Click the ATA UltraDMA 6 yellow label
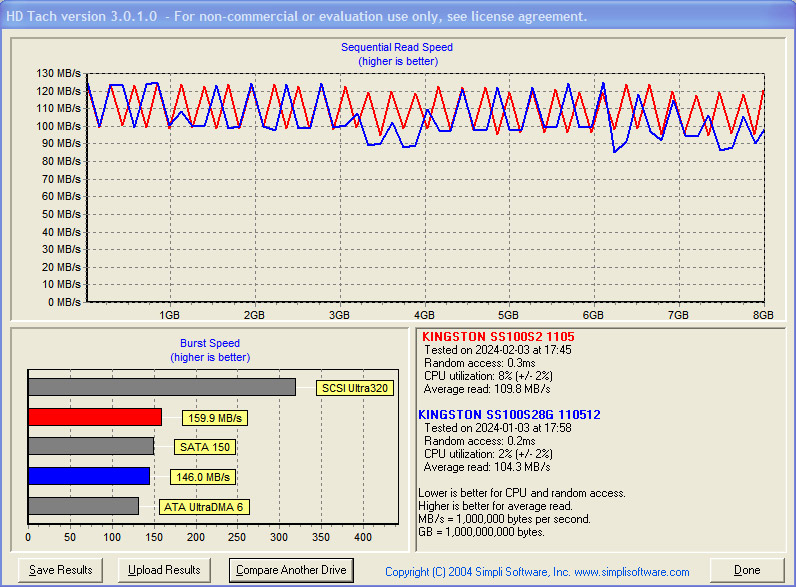The width and height of the screenshot is (796, 587). tap(203, 507)
